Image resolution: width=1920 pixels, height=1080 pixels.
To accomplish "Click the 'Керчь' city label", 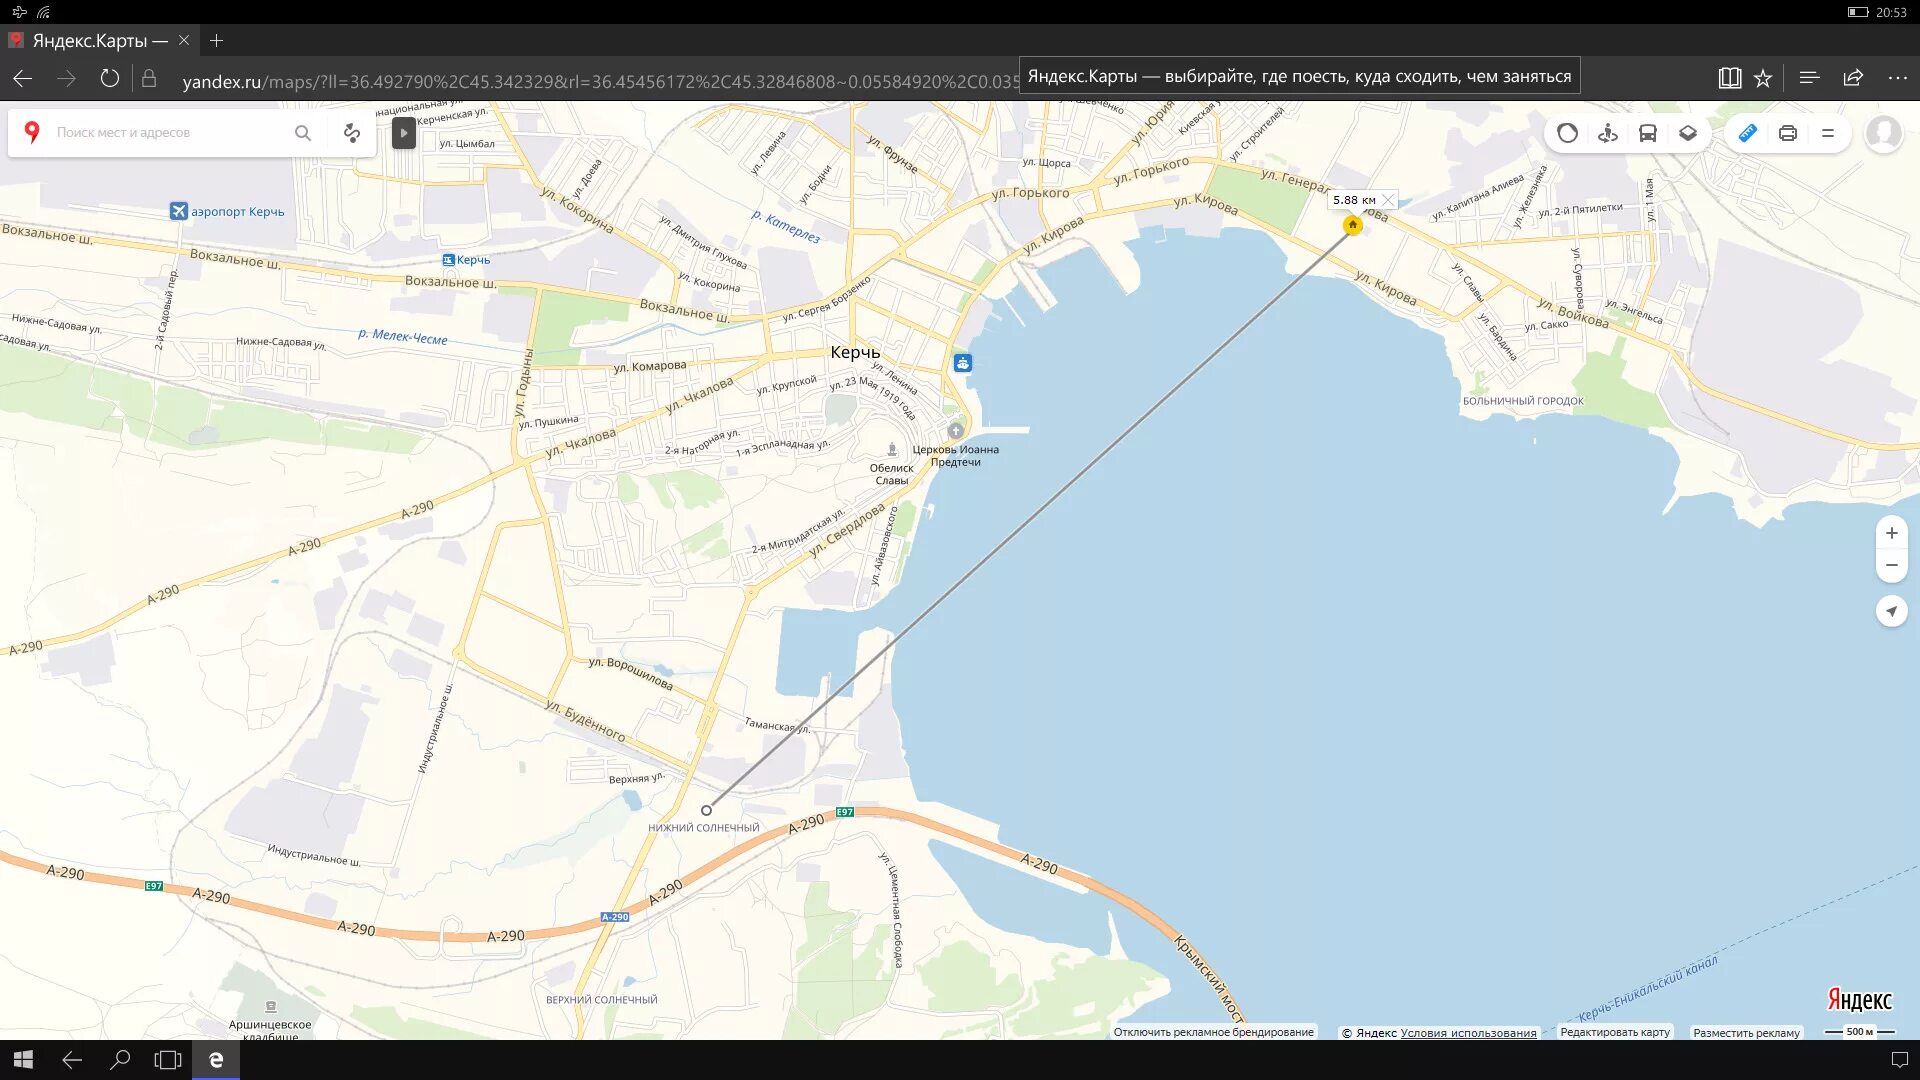I will (855, 352).
